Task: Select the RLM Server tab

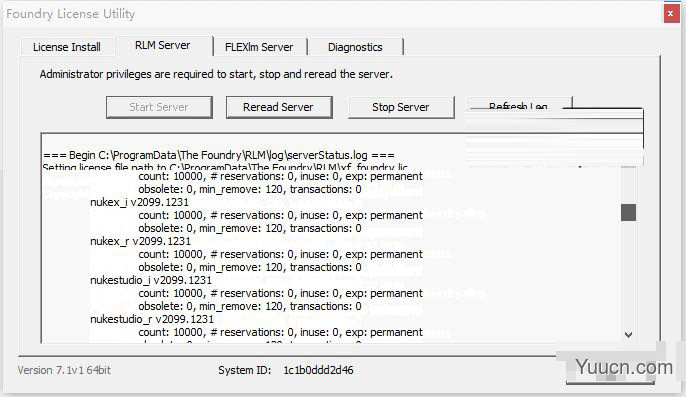Action: pos(163,45)
